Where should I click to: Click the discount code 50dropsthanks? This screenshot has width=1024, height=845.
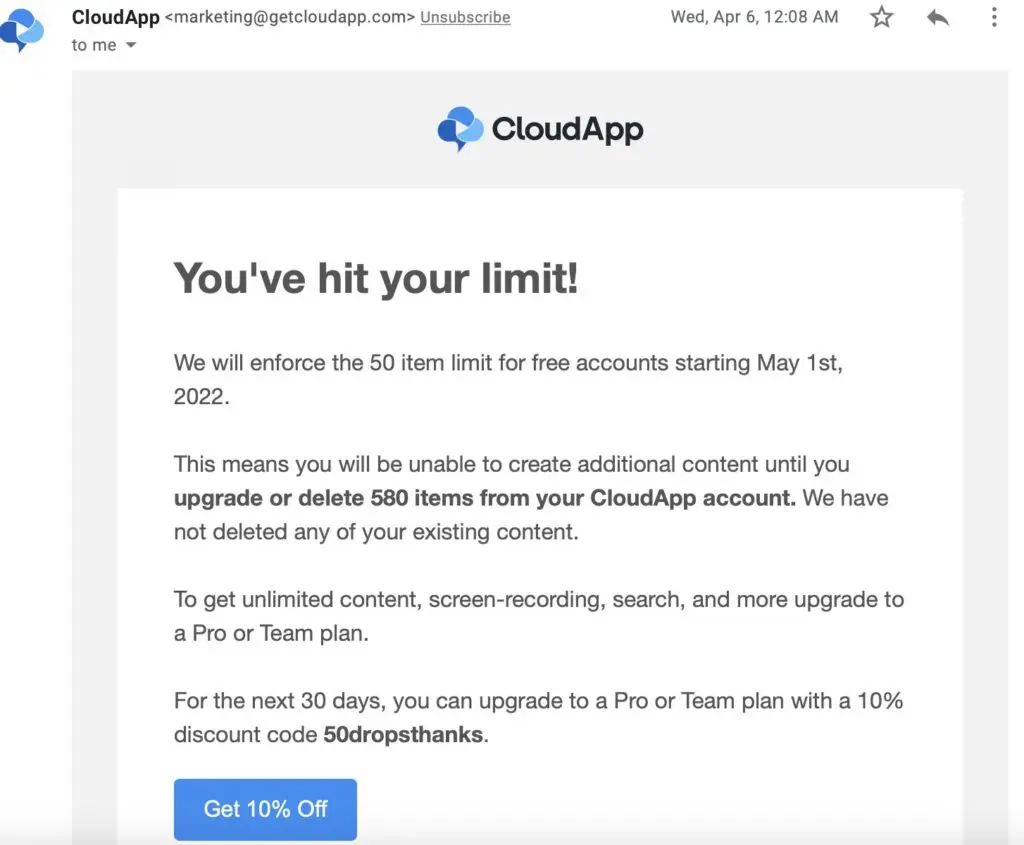(x=403, y=735)
